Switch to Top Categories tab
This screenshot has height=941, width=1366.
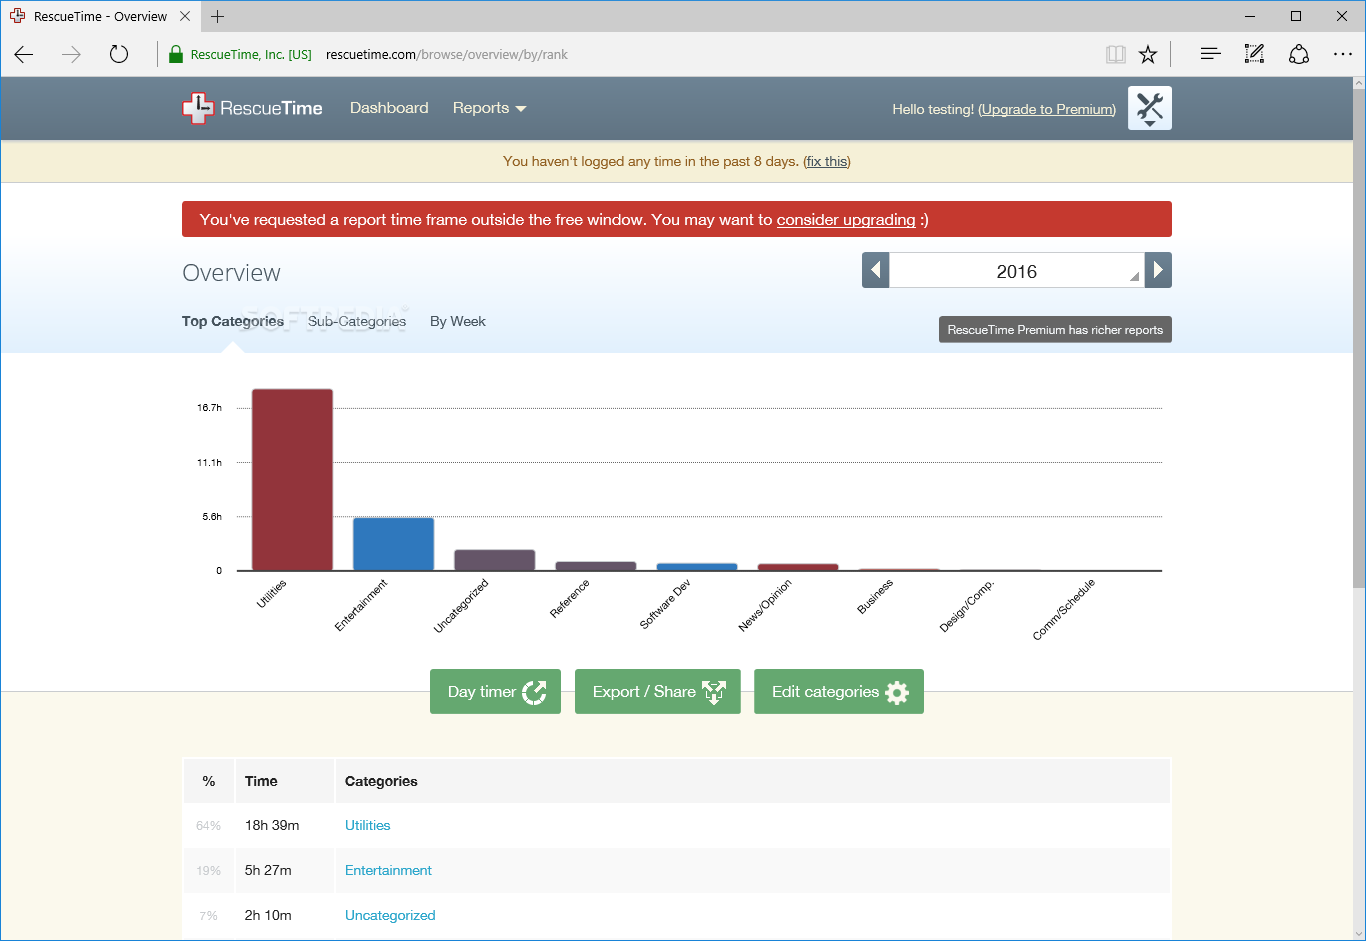(233, 321)
